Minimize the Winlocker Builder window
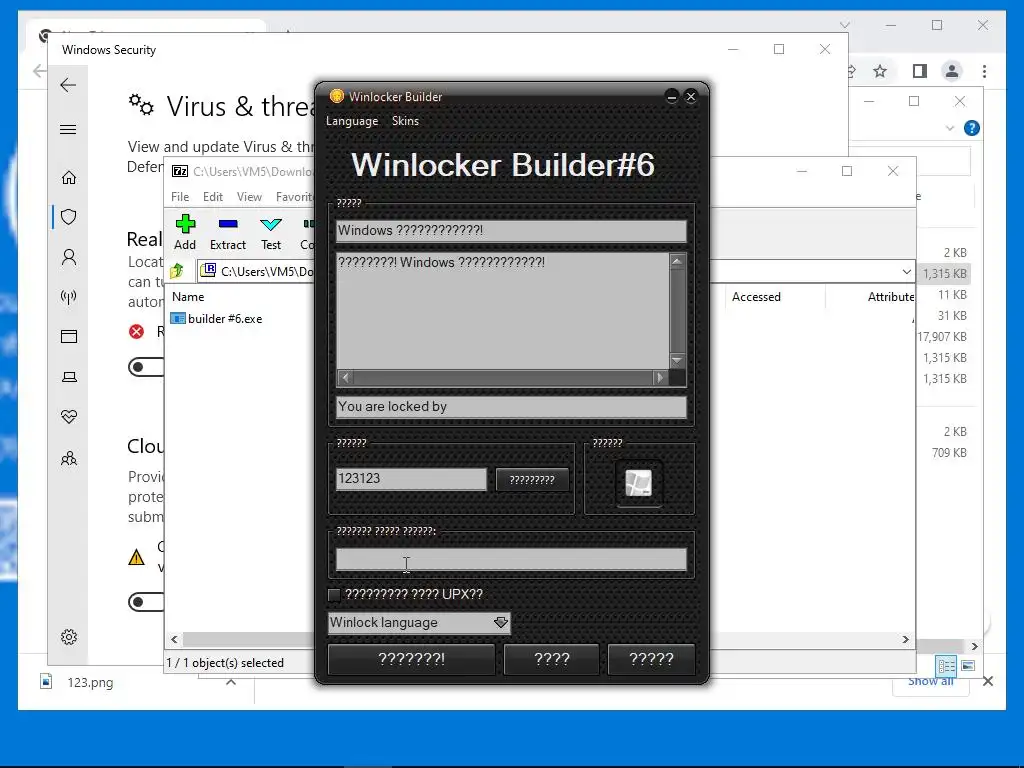The image size is (1024, 768). click(671, 97)
